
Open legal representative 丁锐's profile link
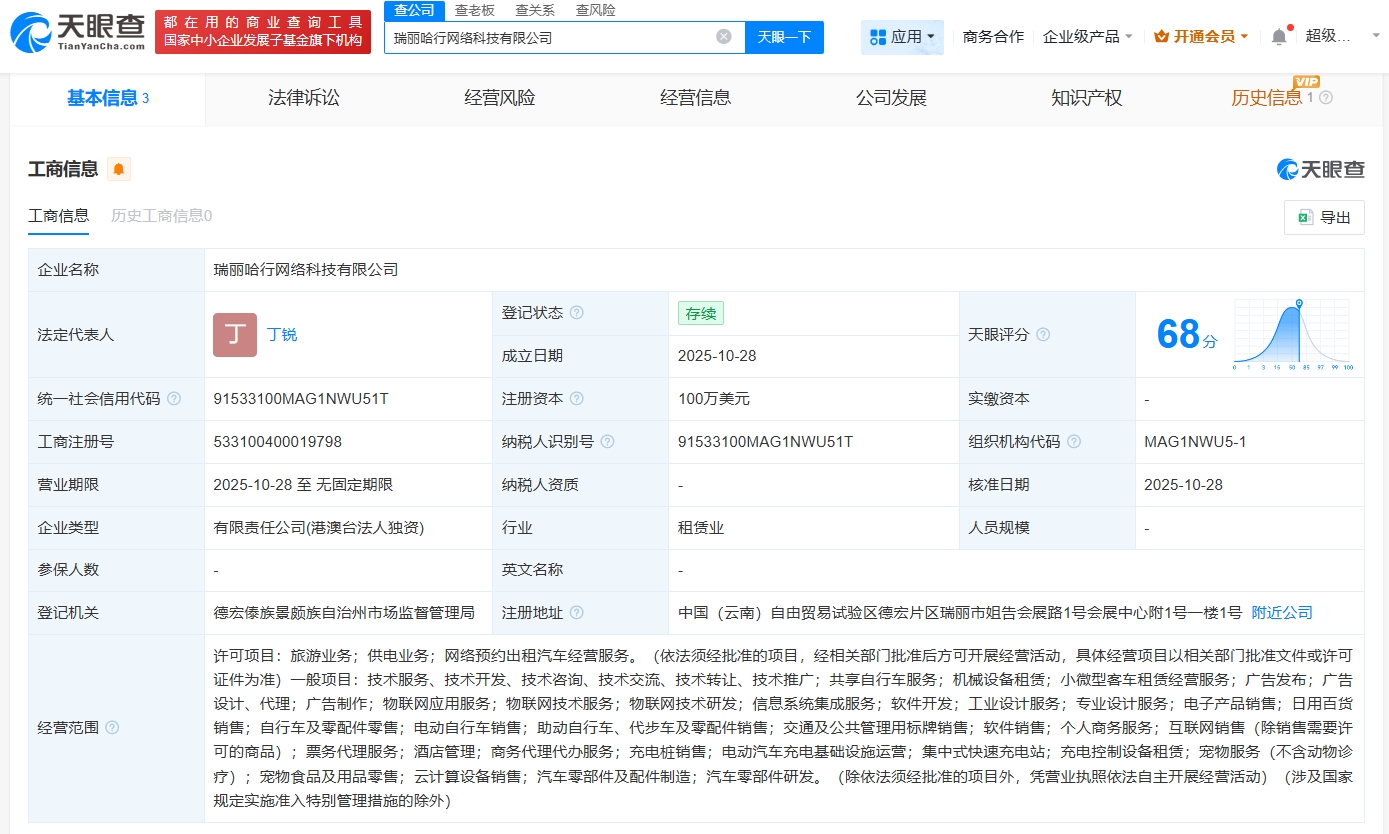tap(282, 335)
